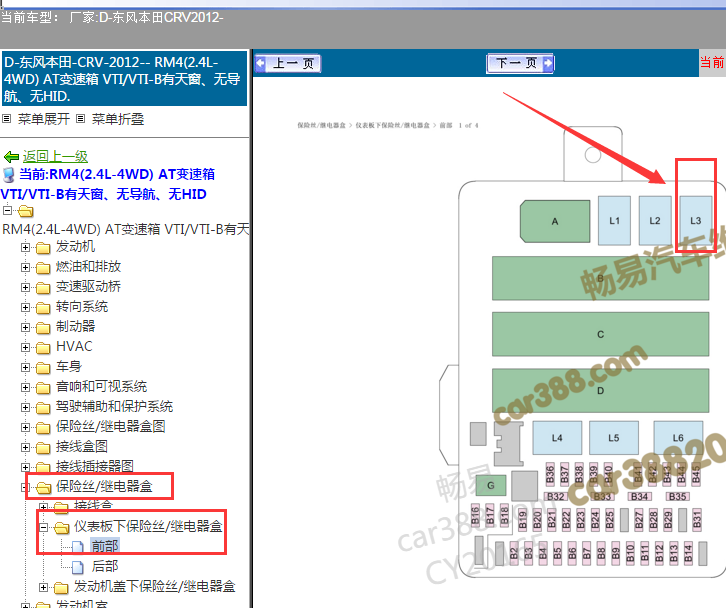Click the 返回上一级 link
The width and height of the screenshot is (726, 608).
tap(55, 157)
